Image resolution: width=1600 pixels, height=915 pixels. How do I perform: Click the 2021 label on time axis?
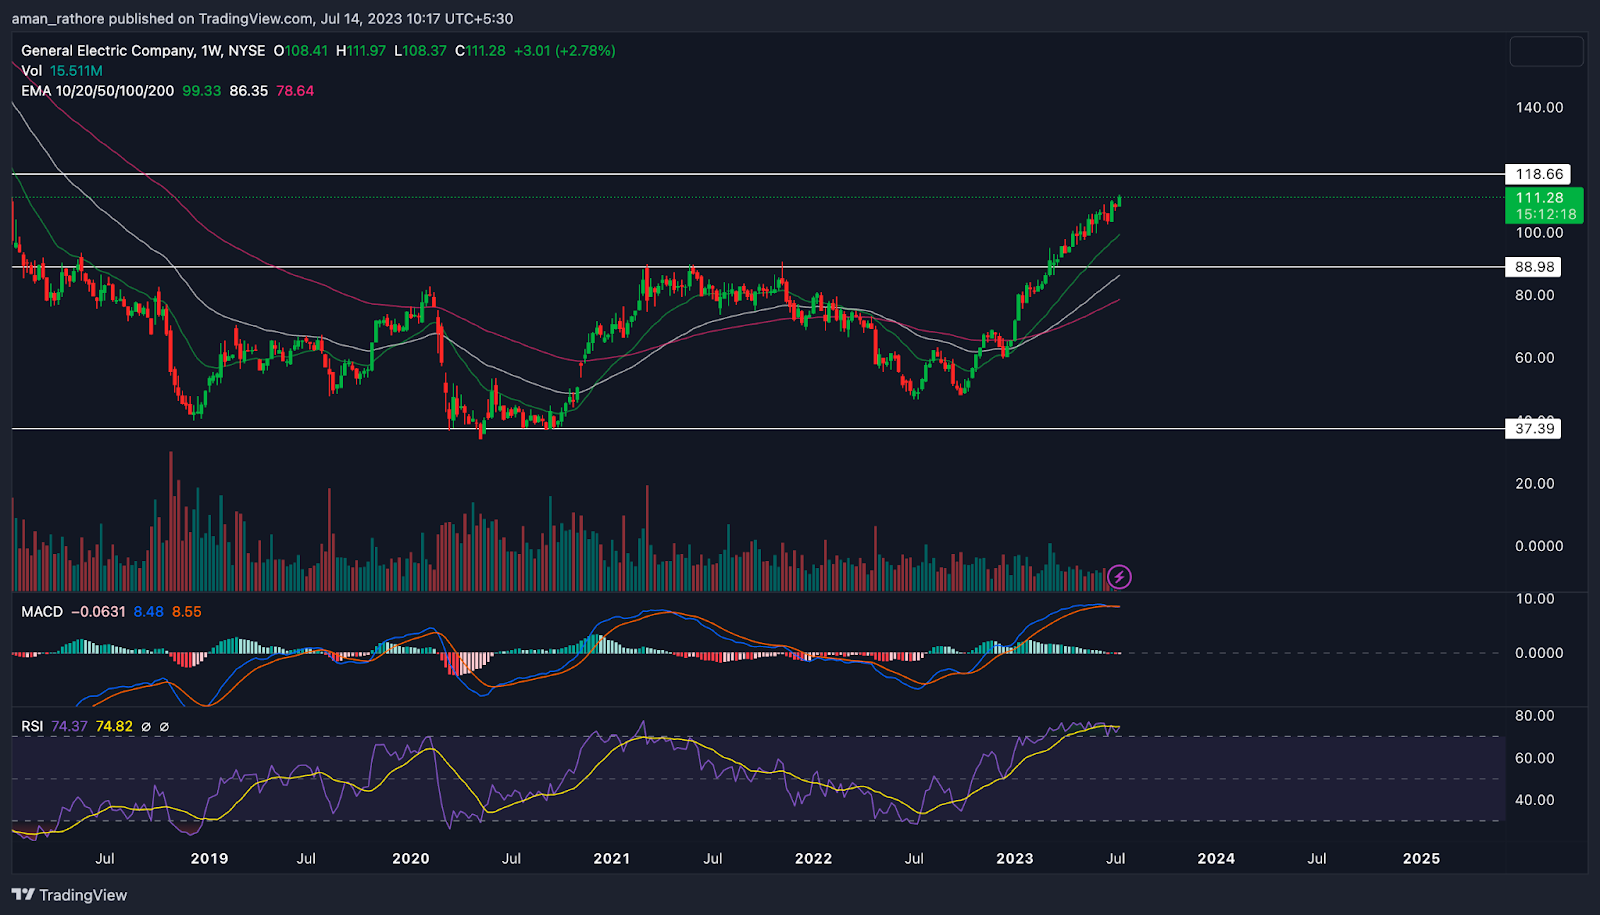click(612, 858)
